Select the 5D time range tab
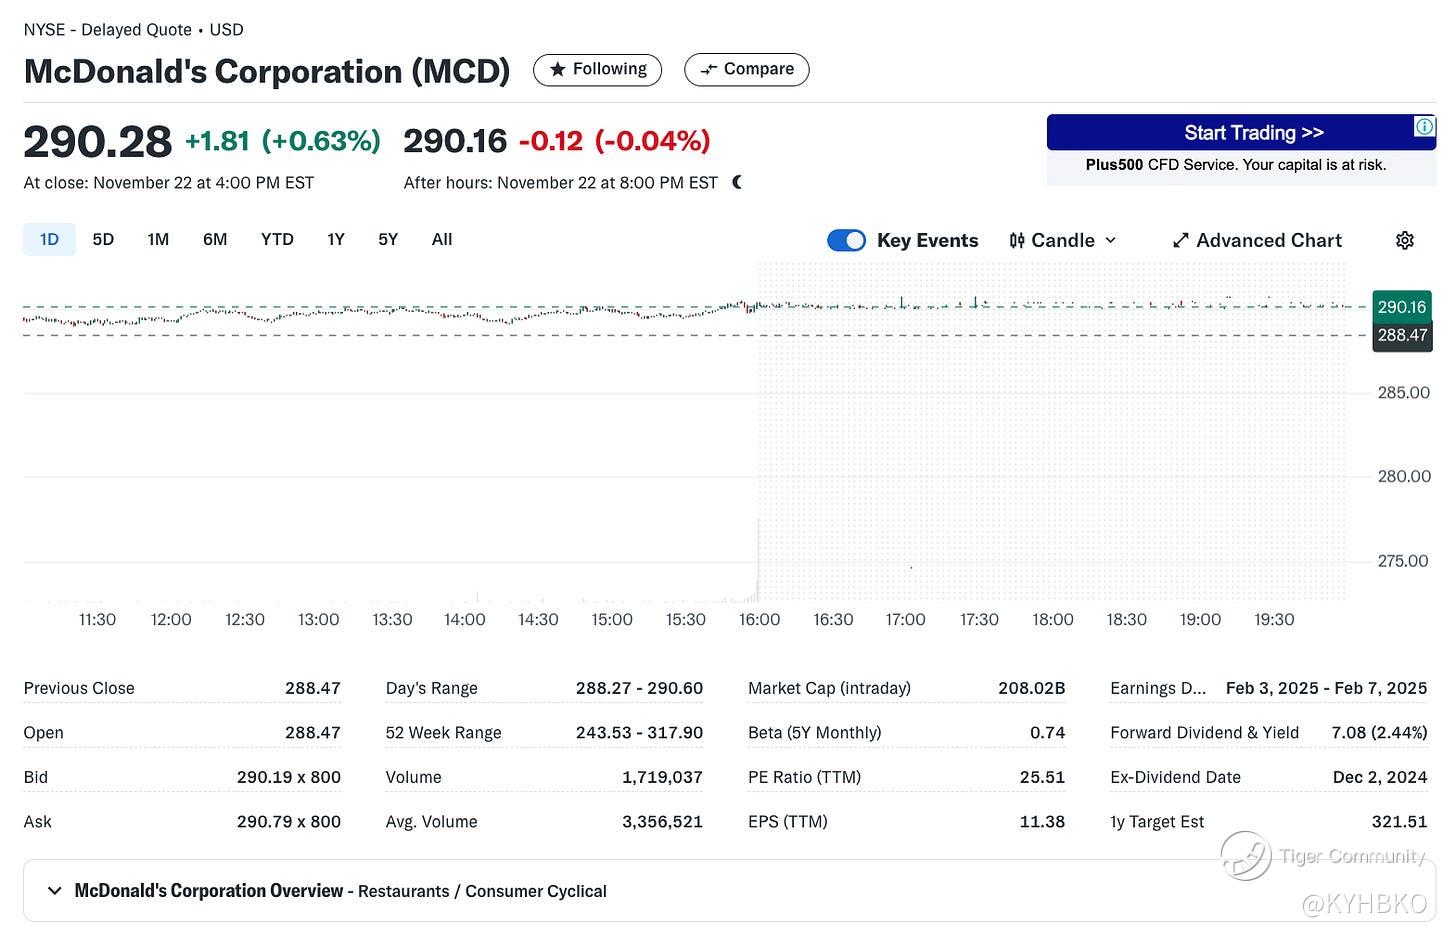Image resolution: width=1456 pixels, height=937 pixels. click(103, 240)
